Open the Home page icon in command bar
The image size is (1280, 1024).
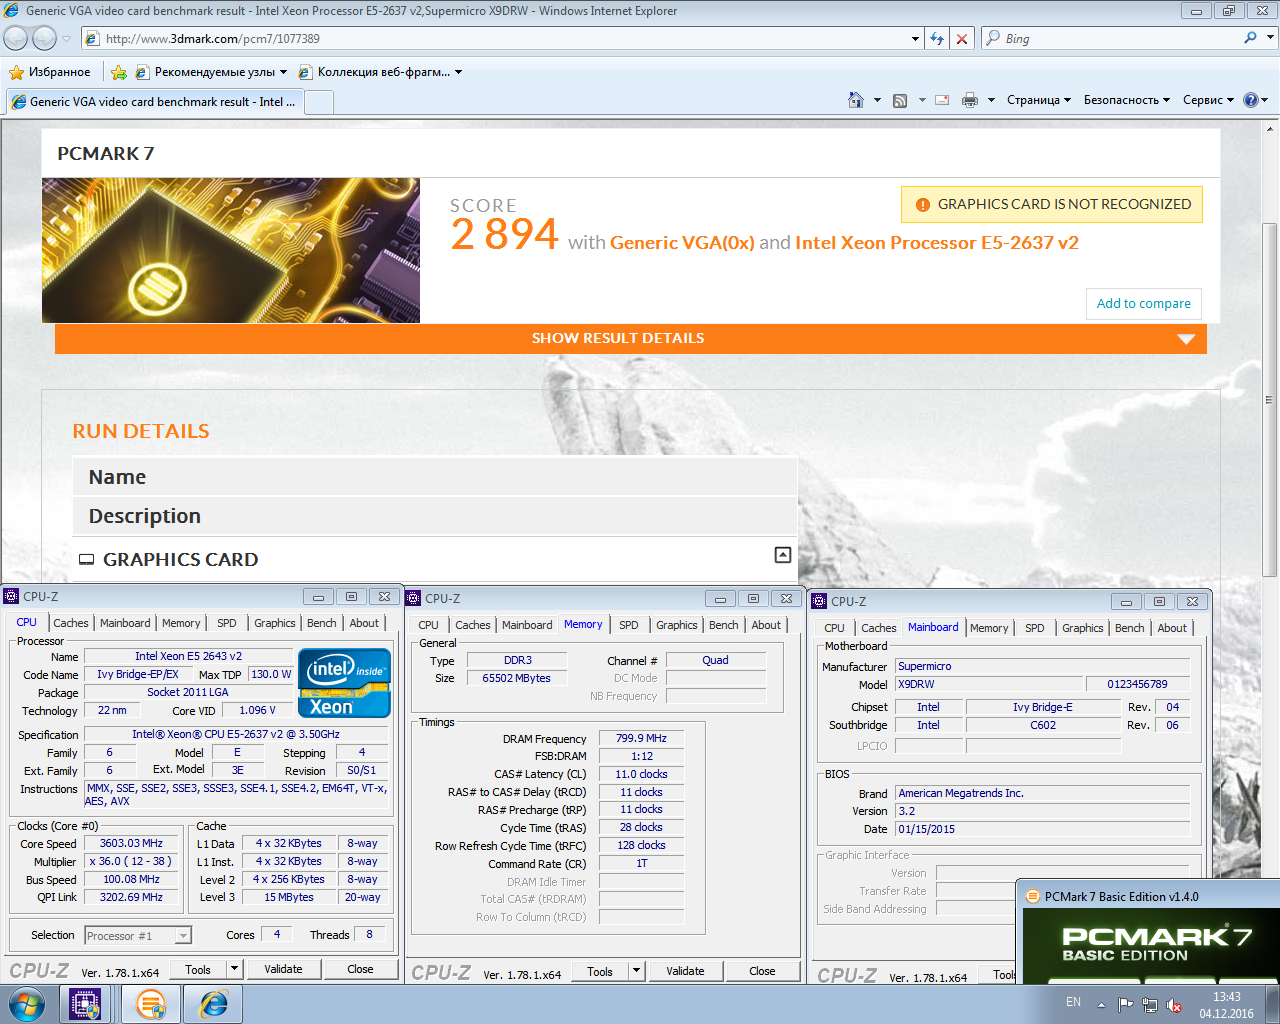(x=855, y=100)
